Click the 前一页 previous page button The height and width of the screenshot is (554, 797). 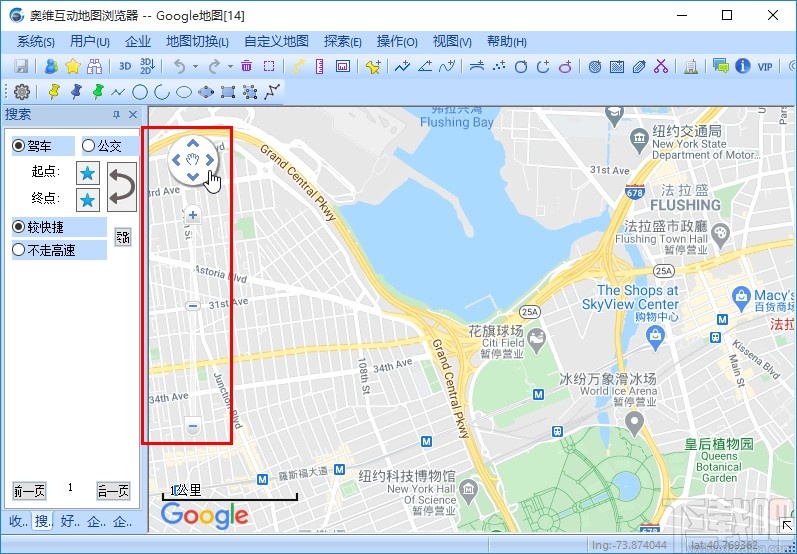tap(29, 491)
